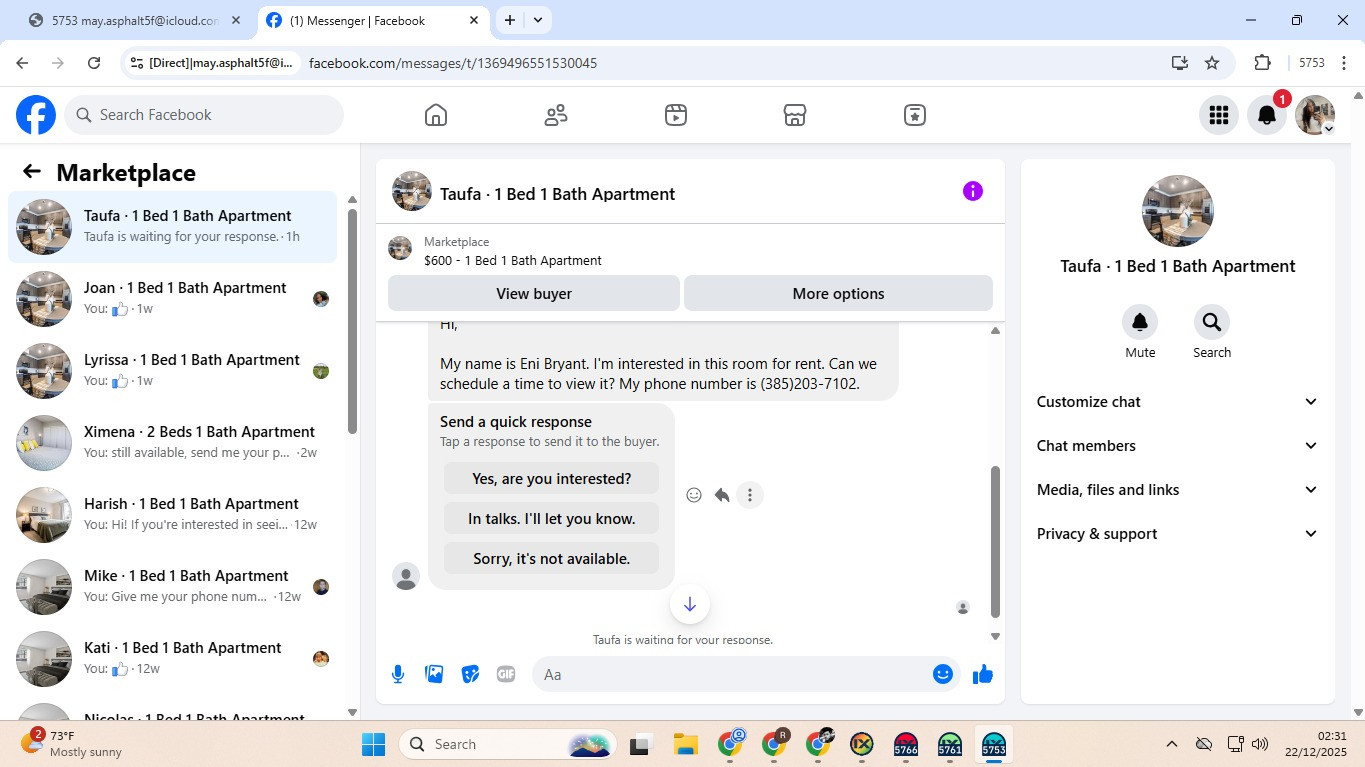This screenshot has width=1365, height=767.
Task: Open emoji picker in message box
Action: 942,674
